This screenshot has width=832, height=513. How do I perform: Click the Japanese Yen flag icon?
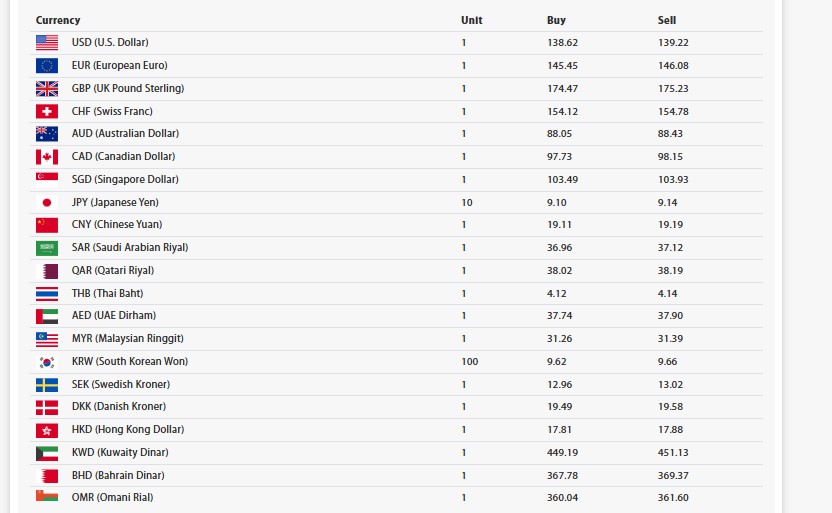(47, 202)
